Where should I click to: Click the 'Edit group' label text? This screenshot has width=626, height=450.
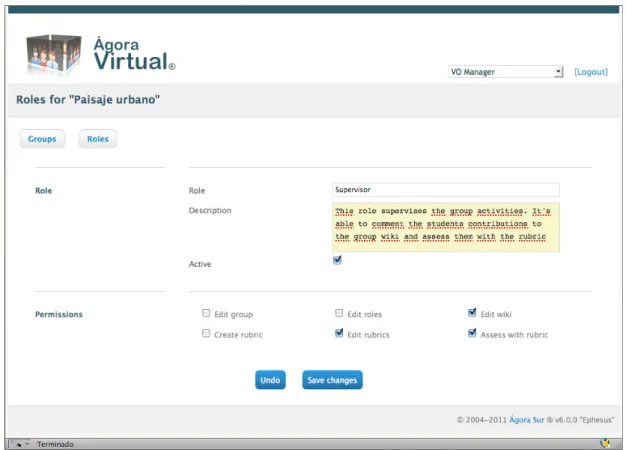point(234,315)
